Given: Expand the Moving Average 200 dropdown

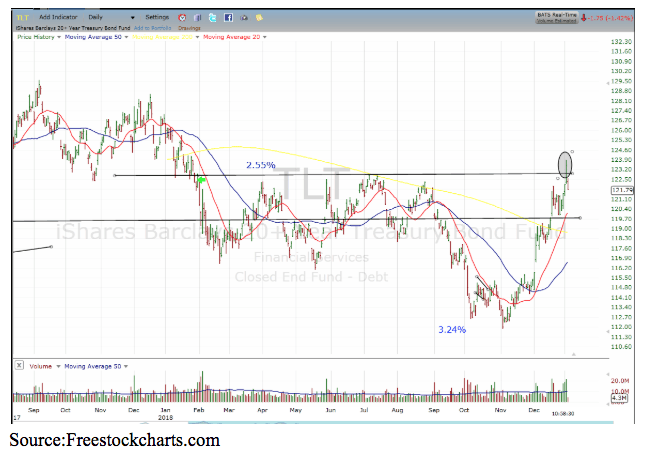Looking at the screenshot, I should coord(197,37).
